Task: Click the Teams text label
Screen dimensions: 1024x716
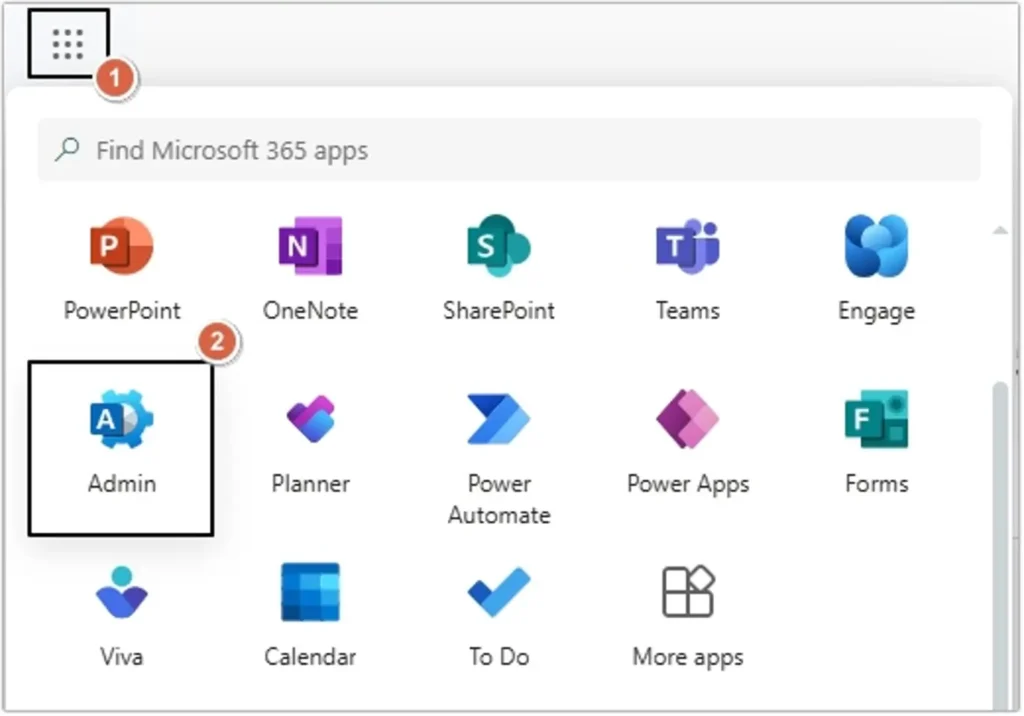Action: [x=688, y=311]
